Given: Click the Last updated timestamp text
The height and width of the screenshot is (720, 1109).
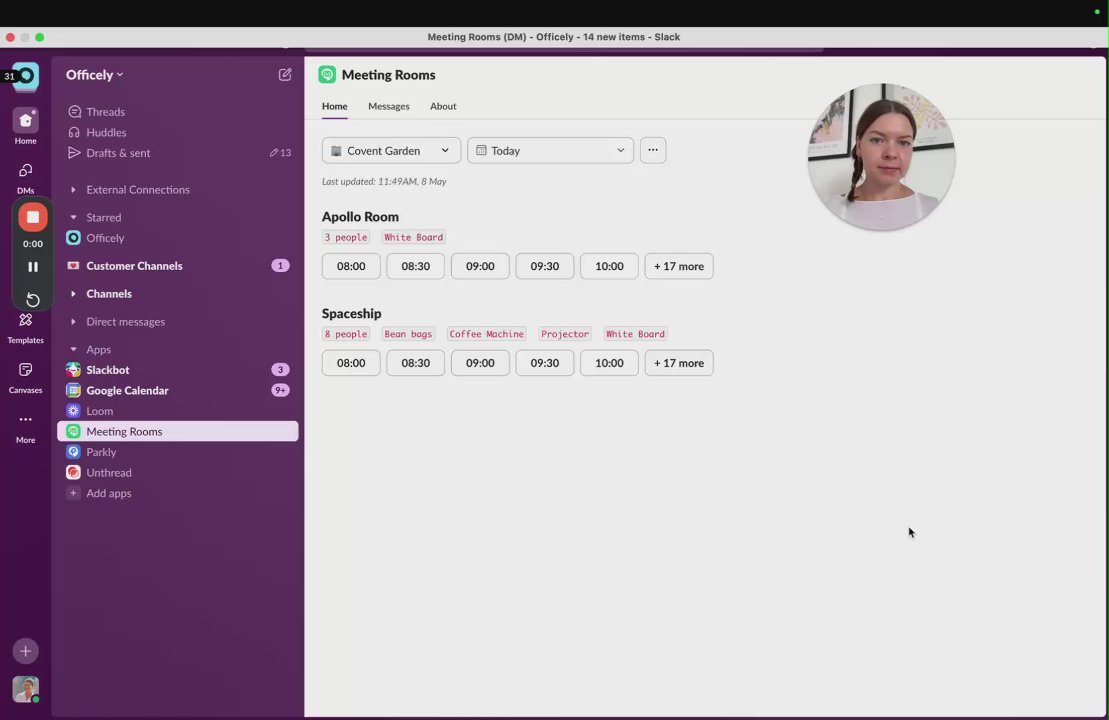Looking at the screenshot, I should coord(384,182).
